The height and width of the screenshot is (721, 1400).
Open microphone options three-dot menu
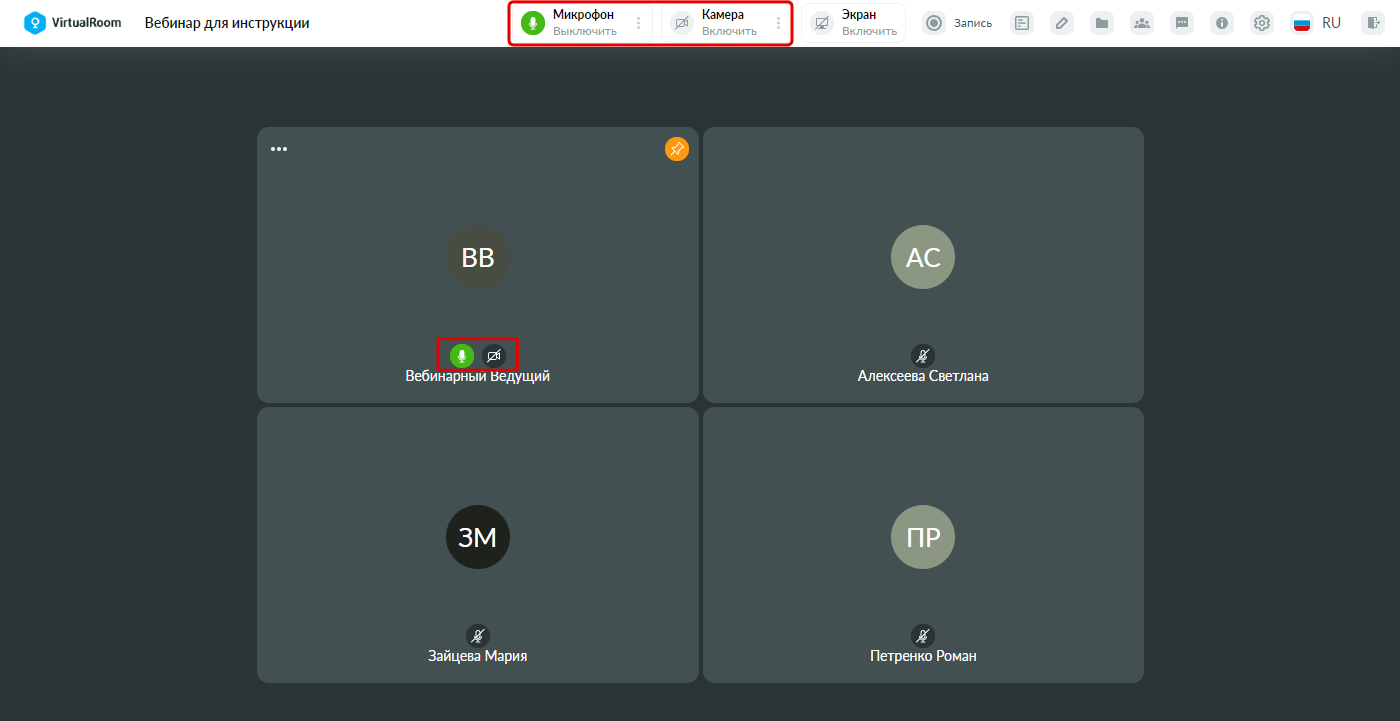click(x=639, y=23)
